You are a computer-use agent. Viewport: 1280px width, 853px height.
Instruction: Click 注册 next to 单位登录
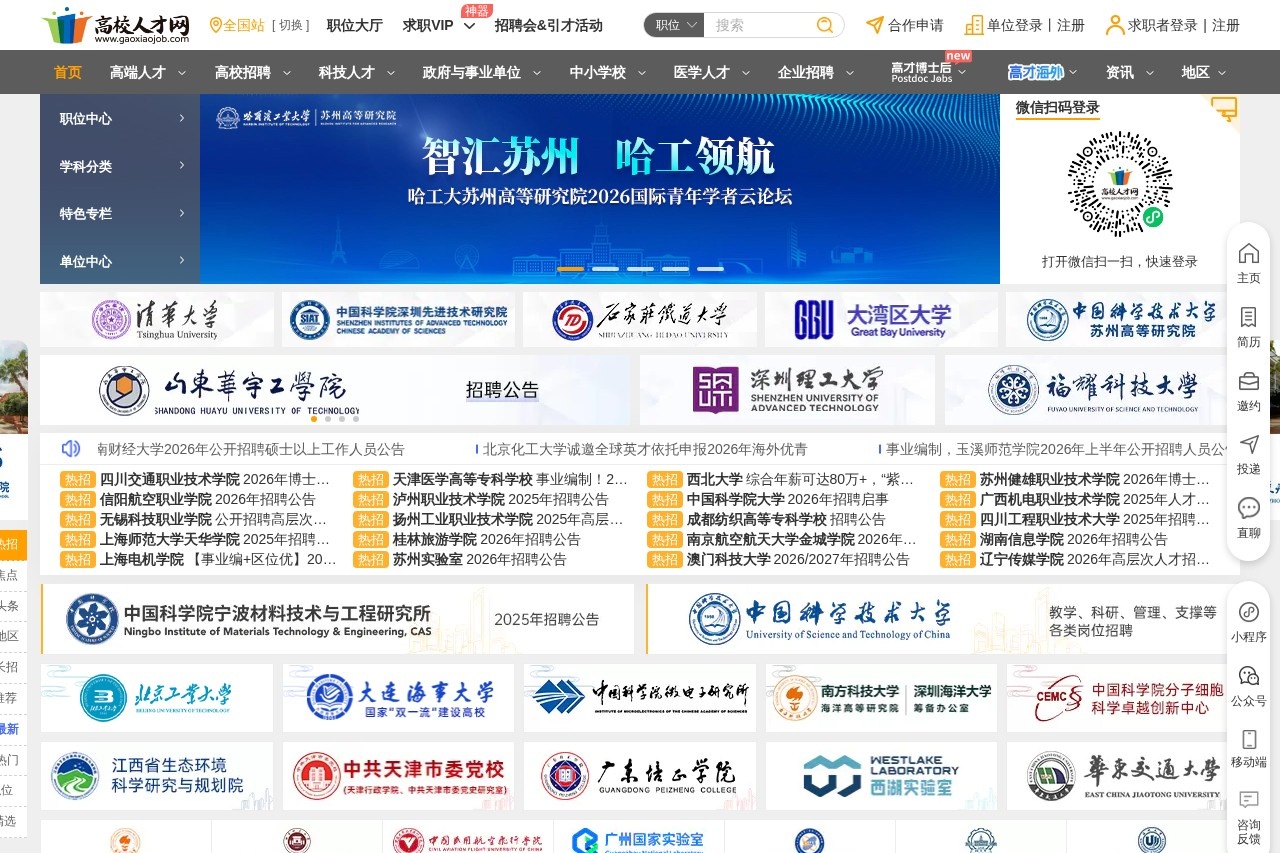tap(1071, 25)
